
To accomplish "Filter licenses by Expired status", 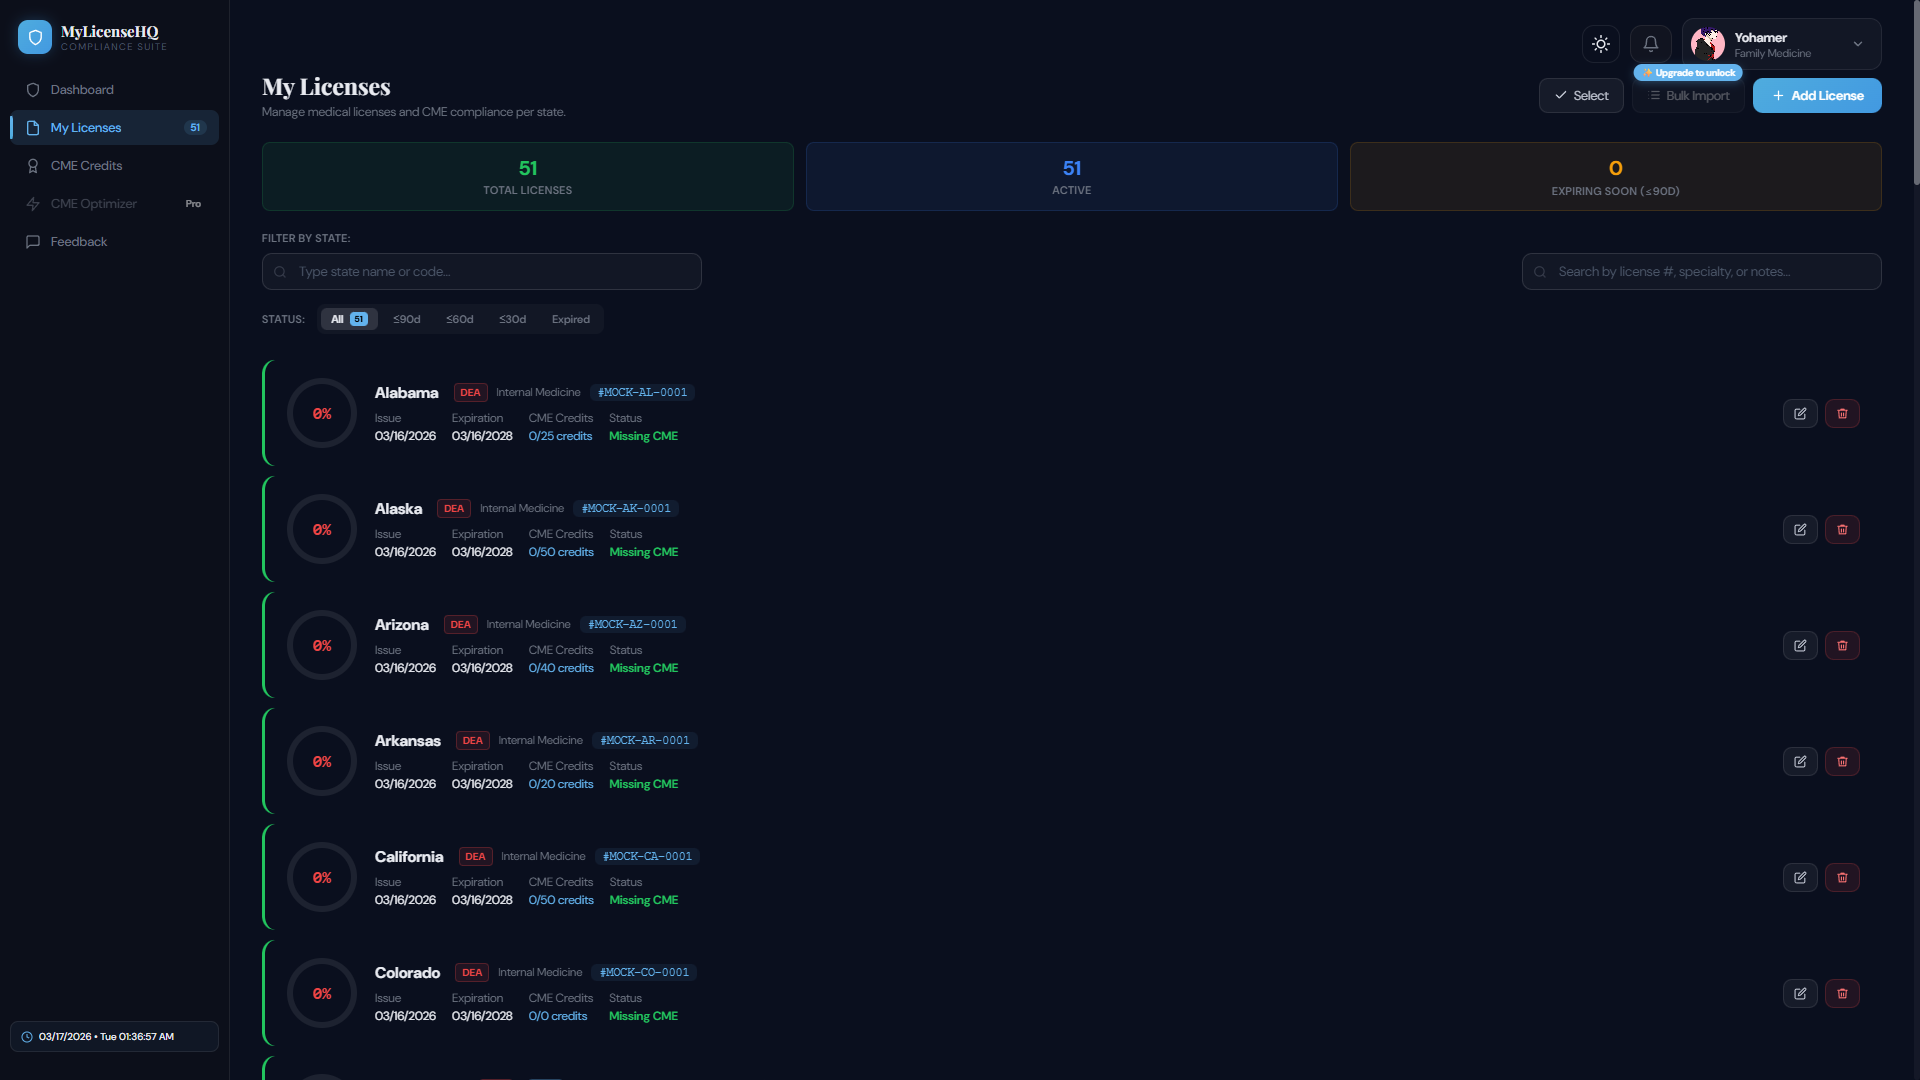I will (570, 318).
